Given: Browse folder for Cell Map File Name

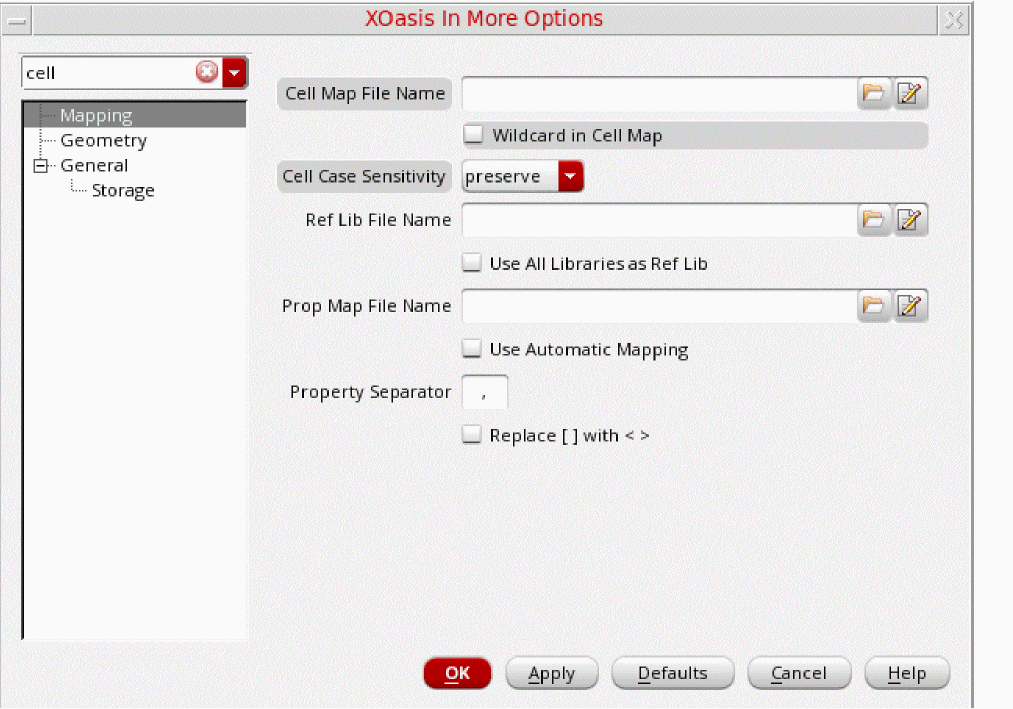Looking at the screenshot, I should [x=873, y=94].
